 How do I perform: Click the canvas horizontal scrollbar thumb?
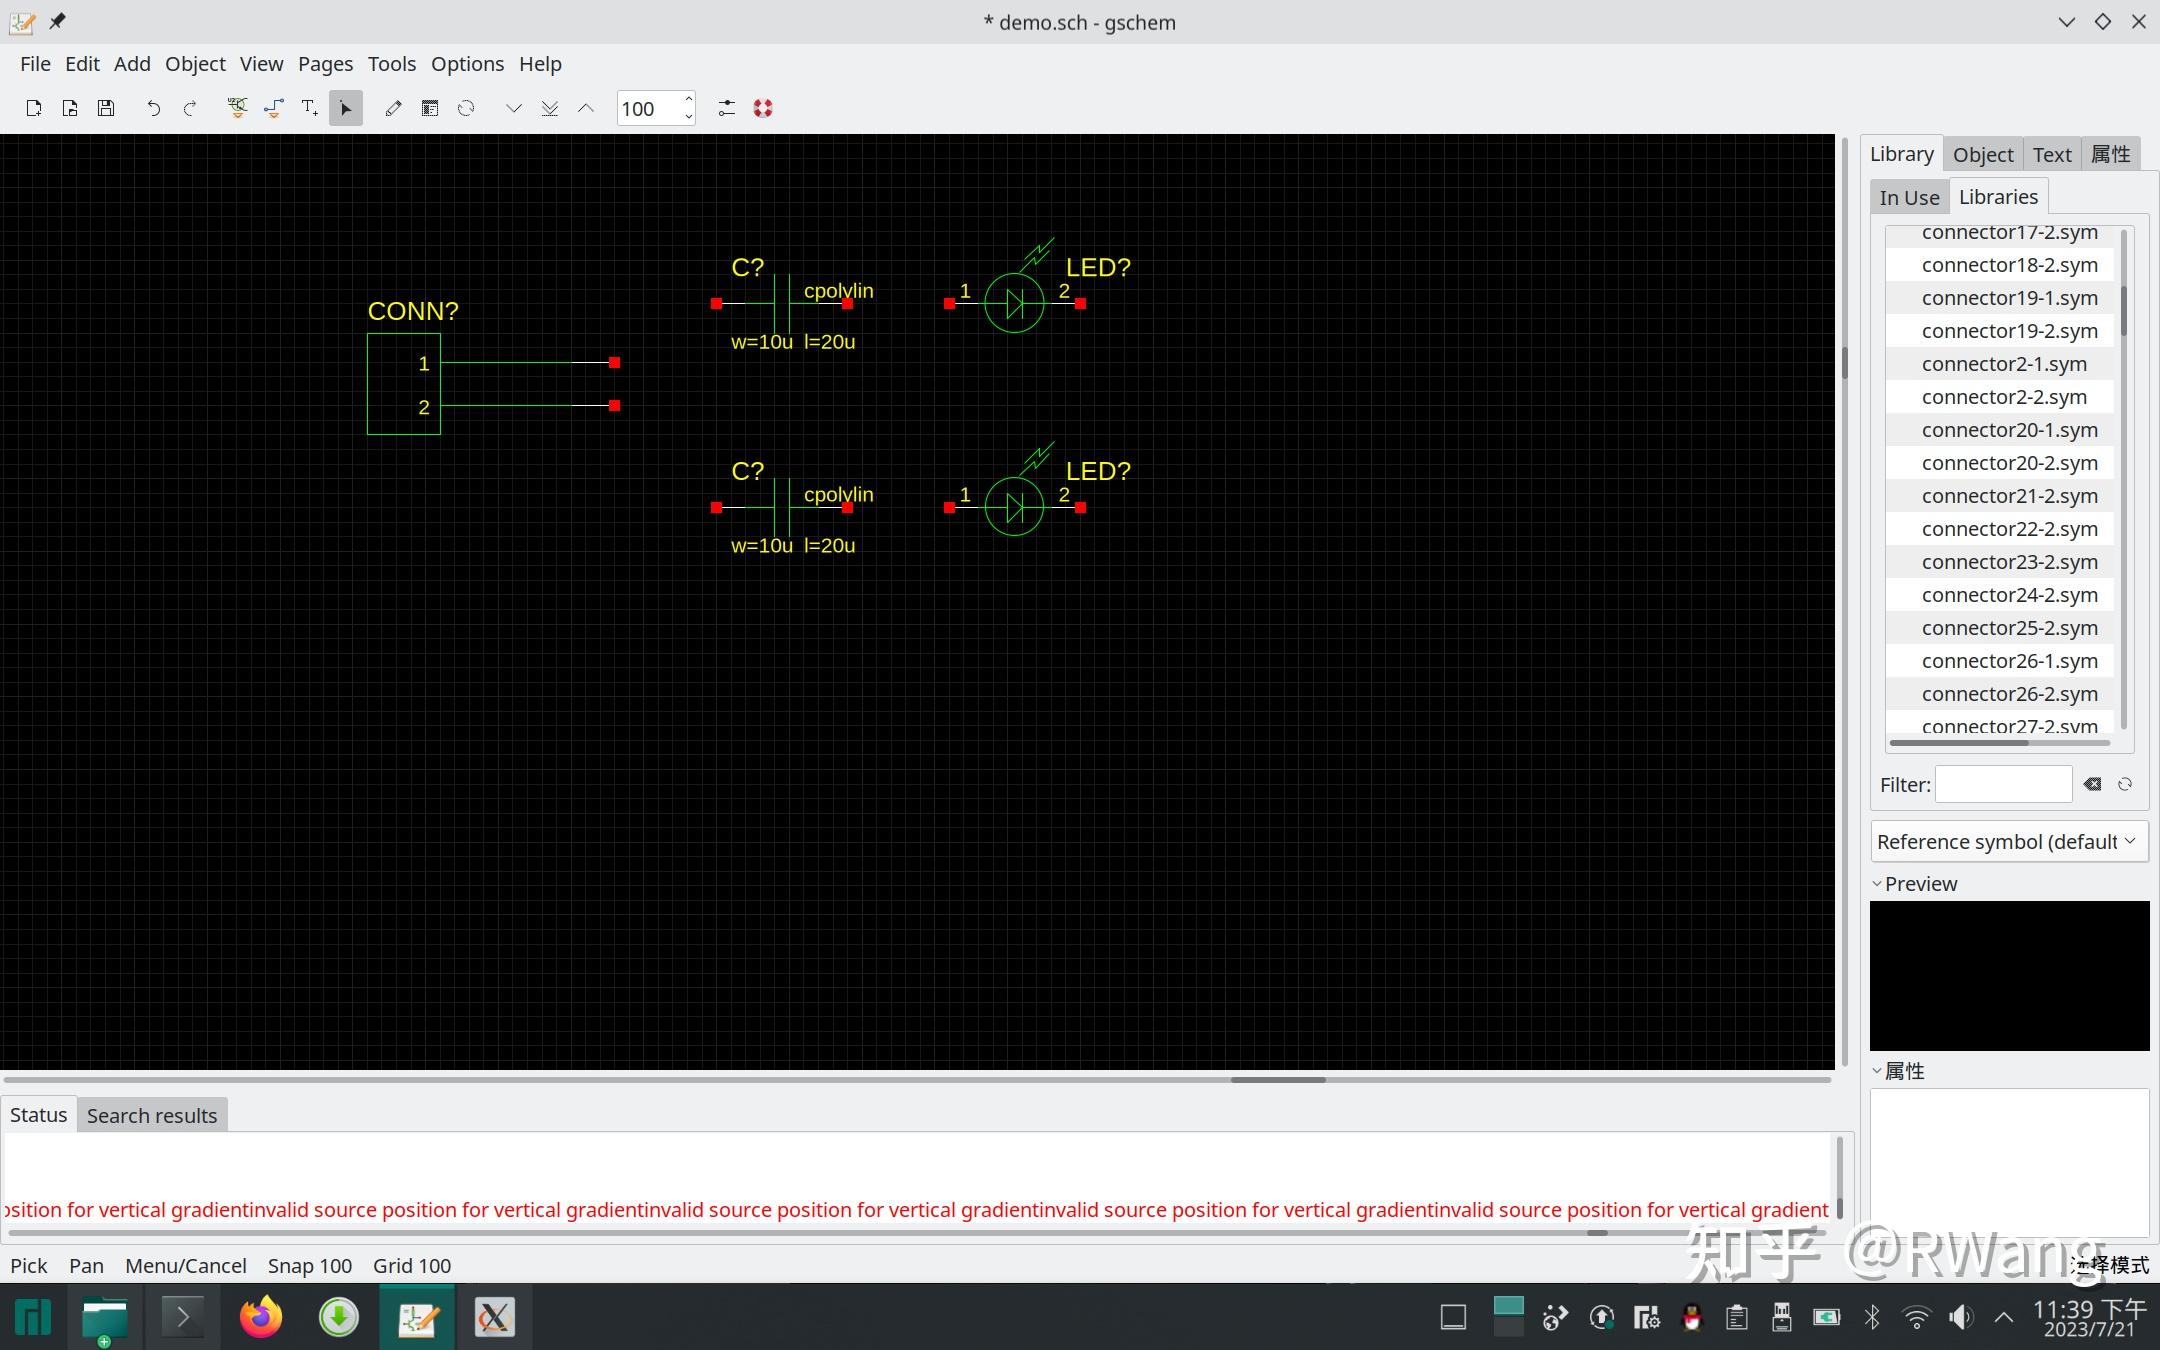pyautogui.click(x=1277, y=1080)
